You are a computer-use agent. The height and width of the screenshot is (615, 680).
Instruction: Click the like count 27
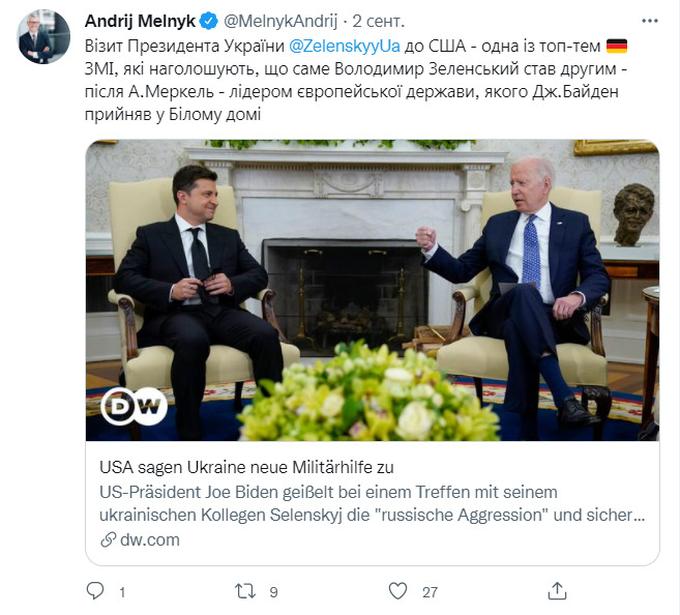click(430, 592)
